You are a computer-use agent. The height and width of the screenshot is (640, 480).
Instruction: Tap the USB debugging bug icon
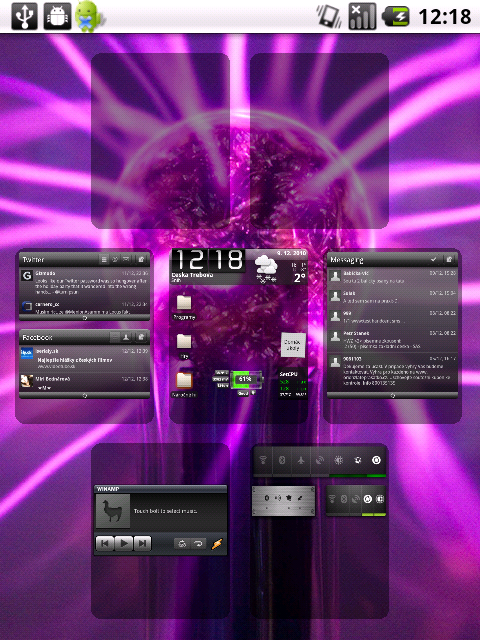[57, 16]
